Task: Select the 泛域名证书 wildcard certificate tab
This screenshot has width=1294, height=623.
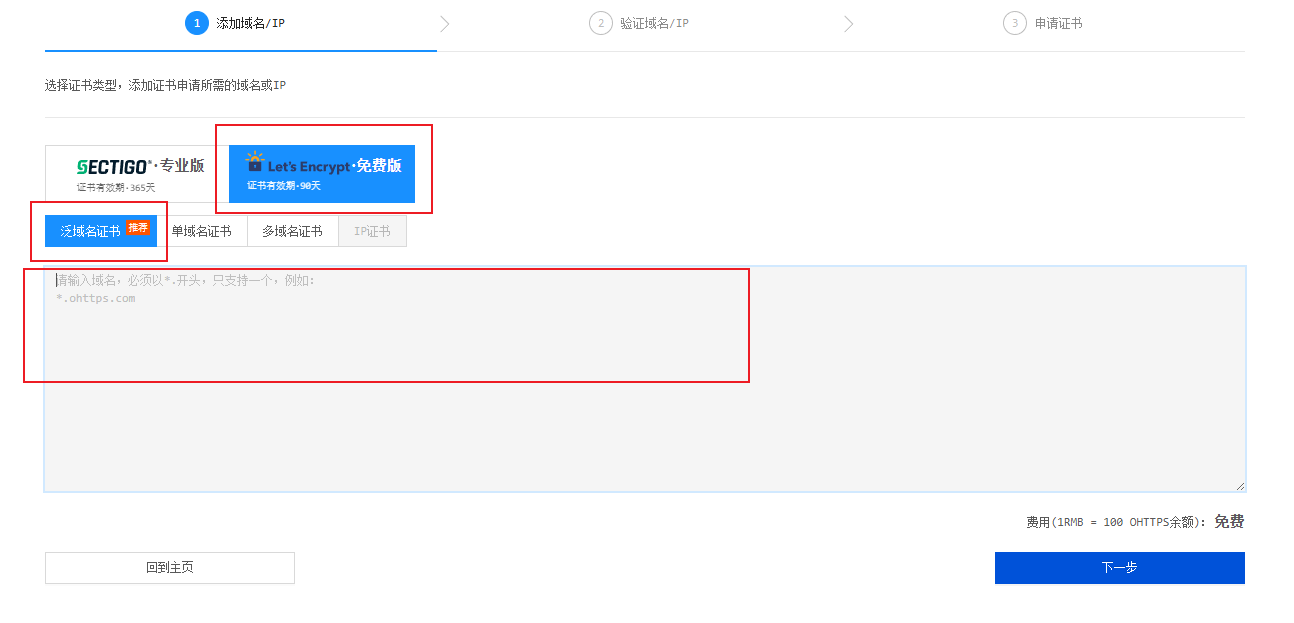Action: [x=90, y=231]
